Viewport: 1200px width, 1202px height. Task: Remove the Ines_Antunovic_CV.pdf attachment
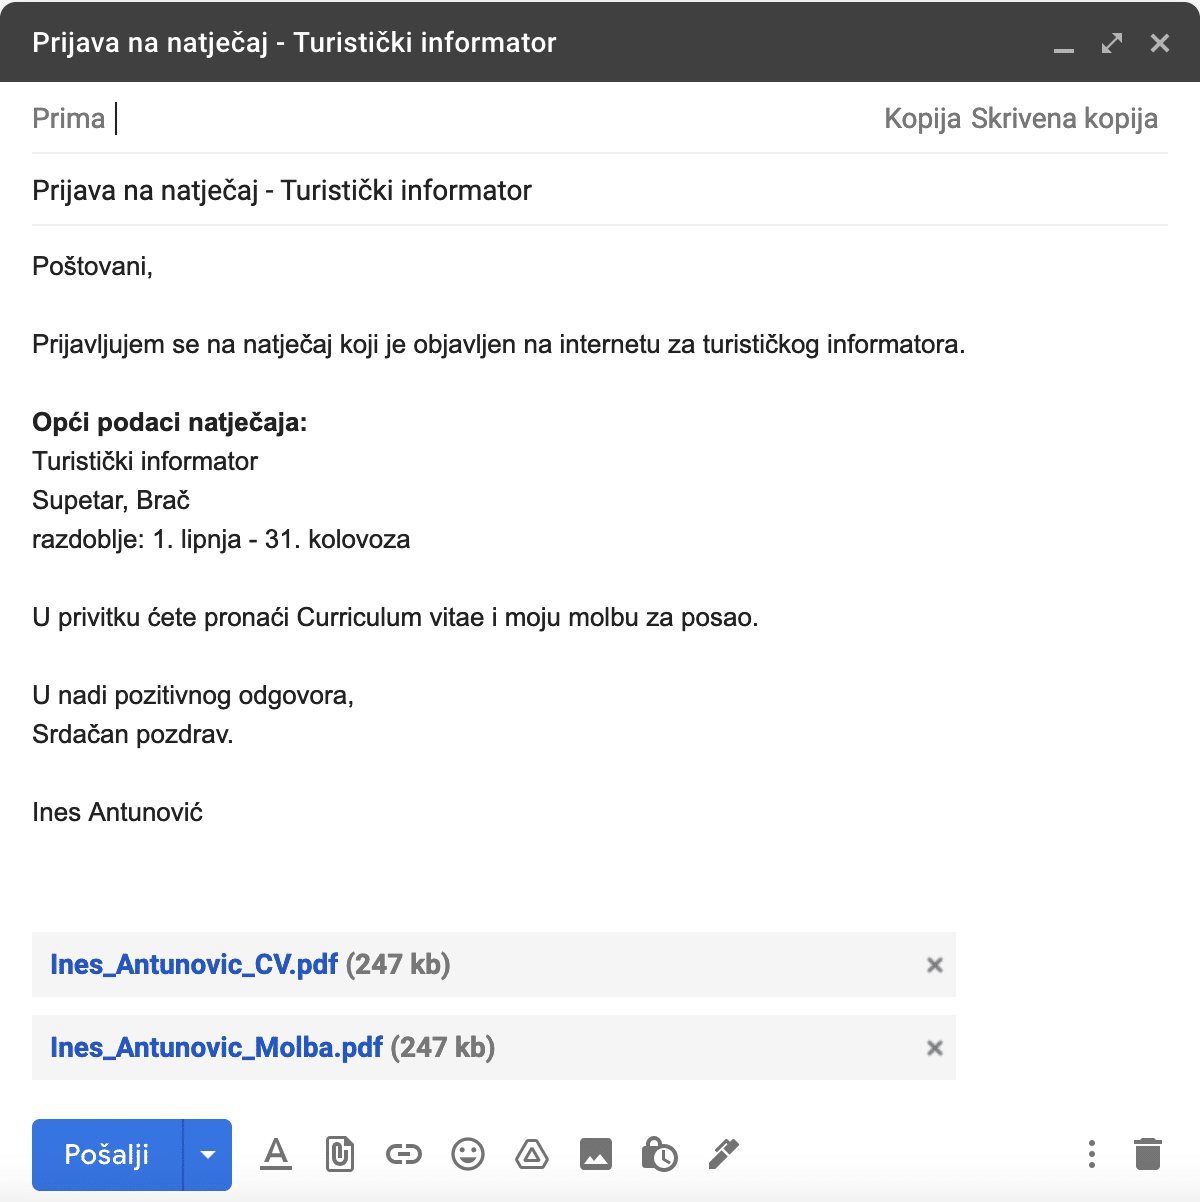[x=935, y=965]
